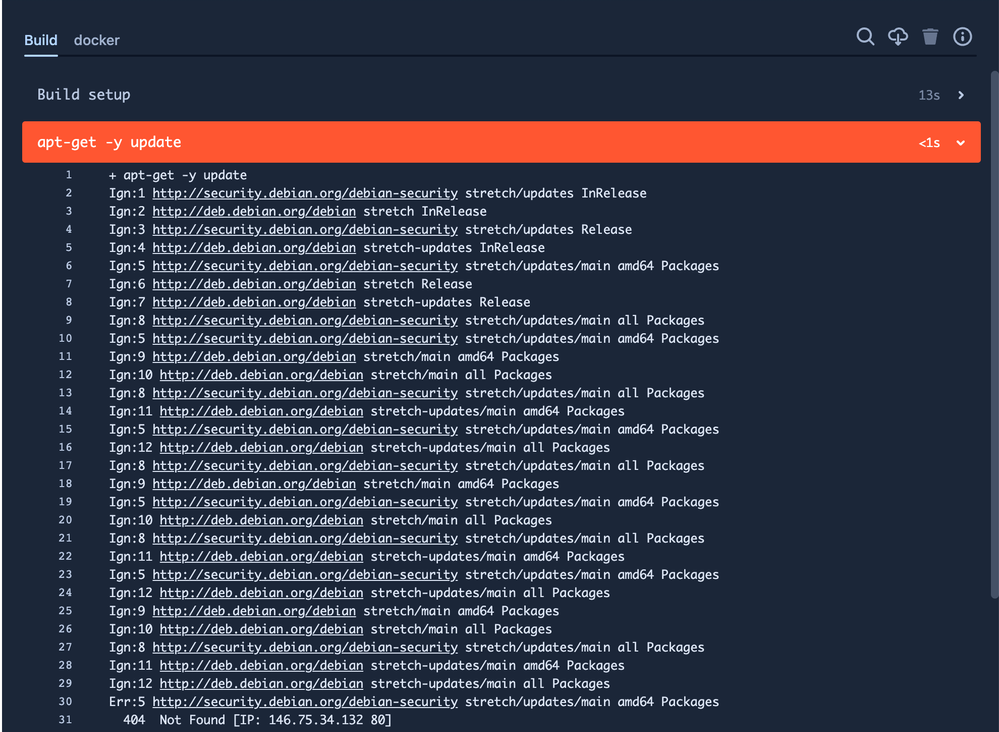This screenshot has height=732, width=999.
Task: Open the build info icon
Action: (962, 36)
